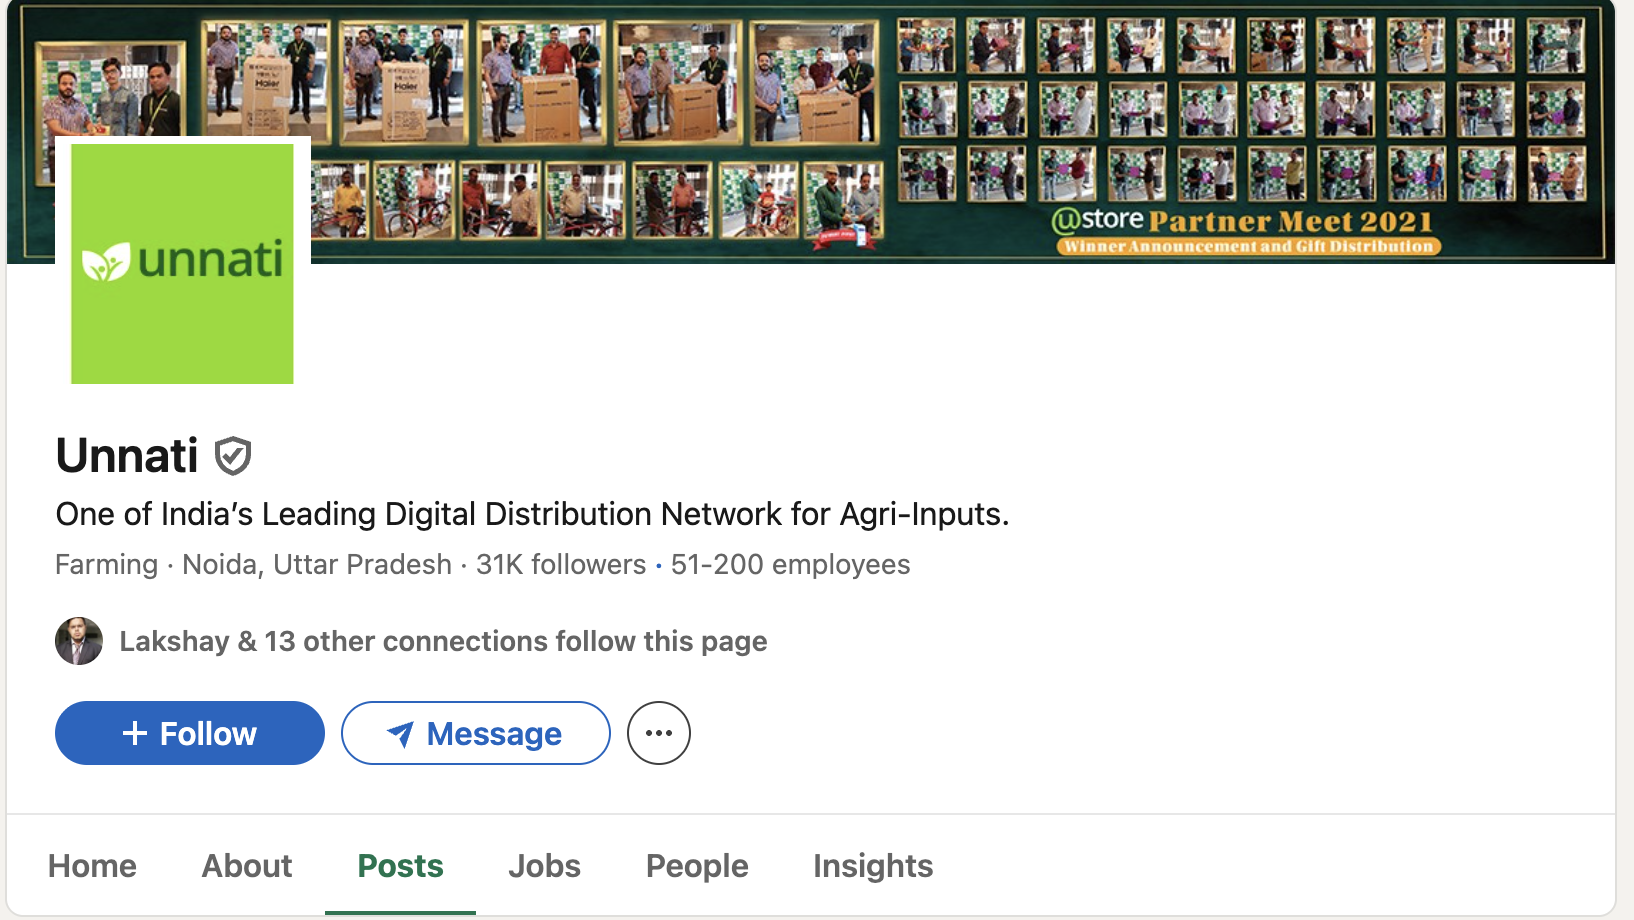Image resolution: width=1634 pixels, height=920 pixels.
Task: Open connections who follow this page
Action: (x=443, y=641)
